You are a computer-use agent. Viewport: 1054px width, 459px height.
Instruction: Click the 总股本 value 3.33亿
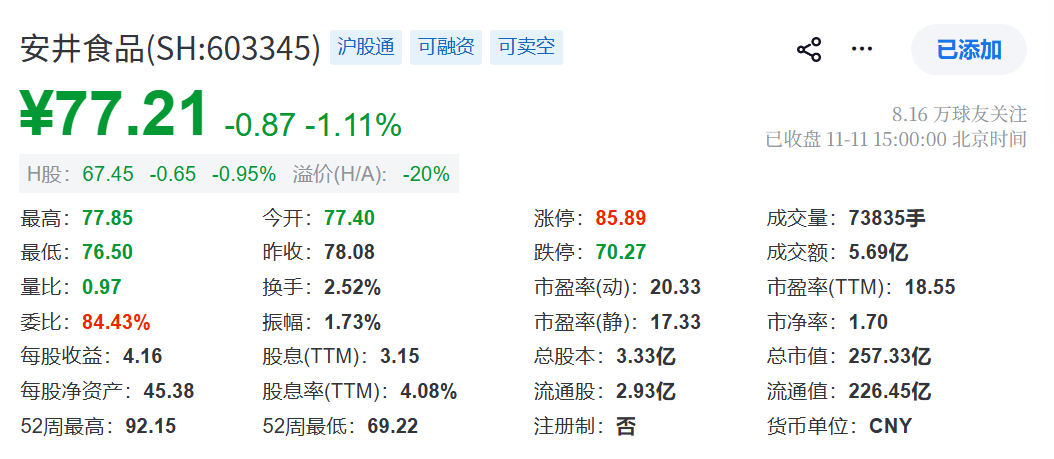click(x=646, y=356)
